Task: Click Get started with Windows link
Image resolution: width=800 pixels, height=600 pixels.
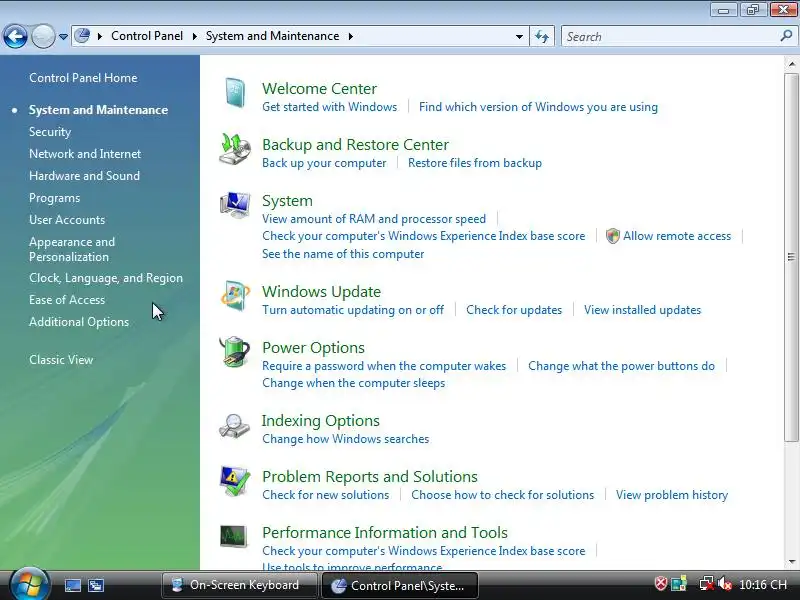Action: [x=330, y=107]
